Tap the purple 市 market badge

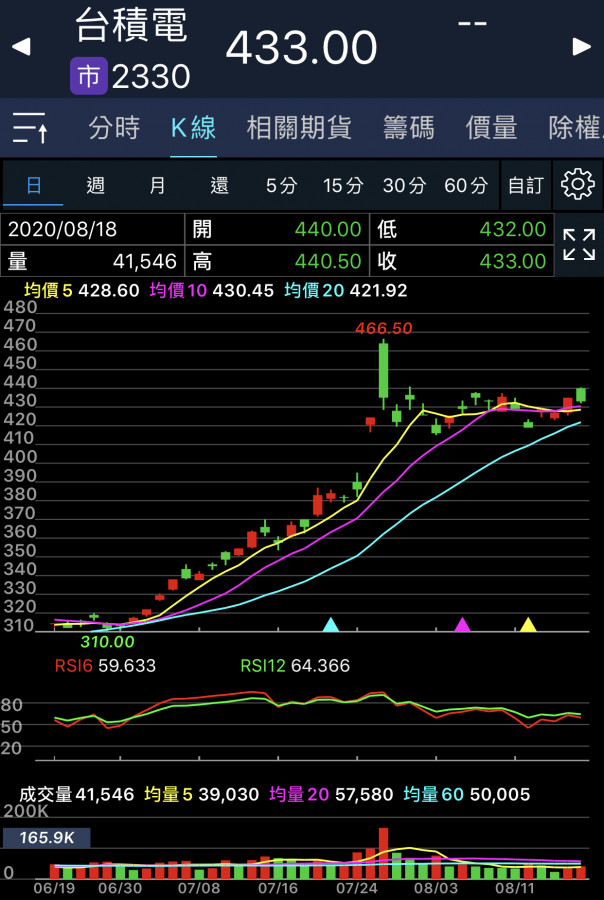pyautogui.click(x=88, y=76)
